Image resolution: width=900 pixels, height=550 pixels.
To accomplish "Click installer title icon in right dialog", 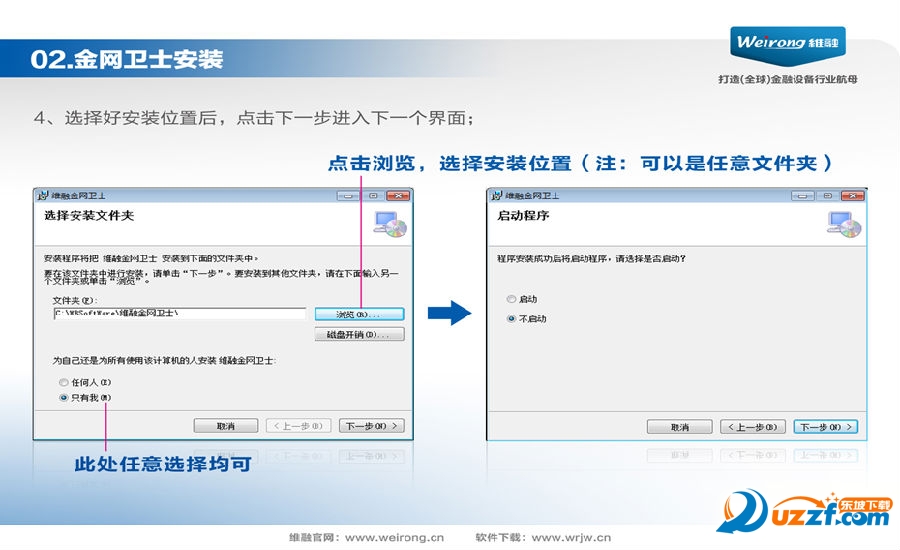I will point(496,196).
